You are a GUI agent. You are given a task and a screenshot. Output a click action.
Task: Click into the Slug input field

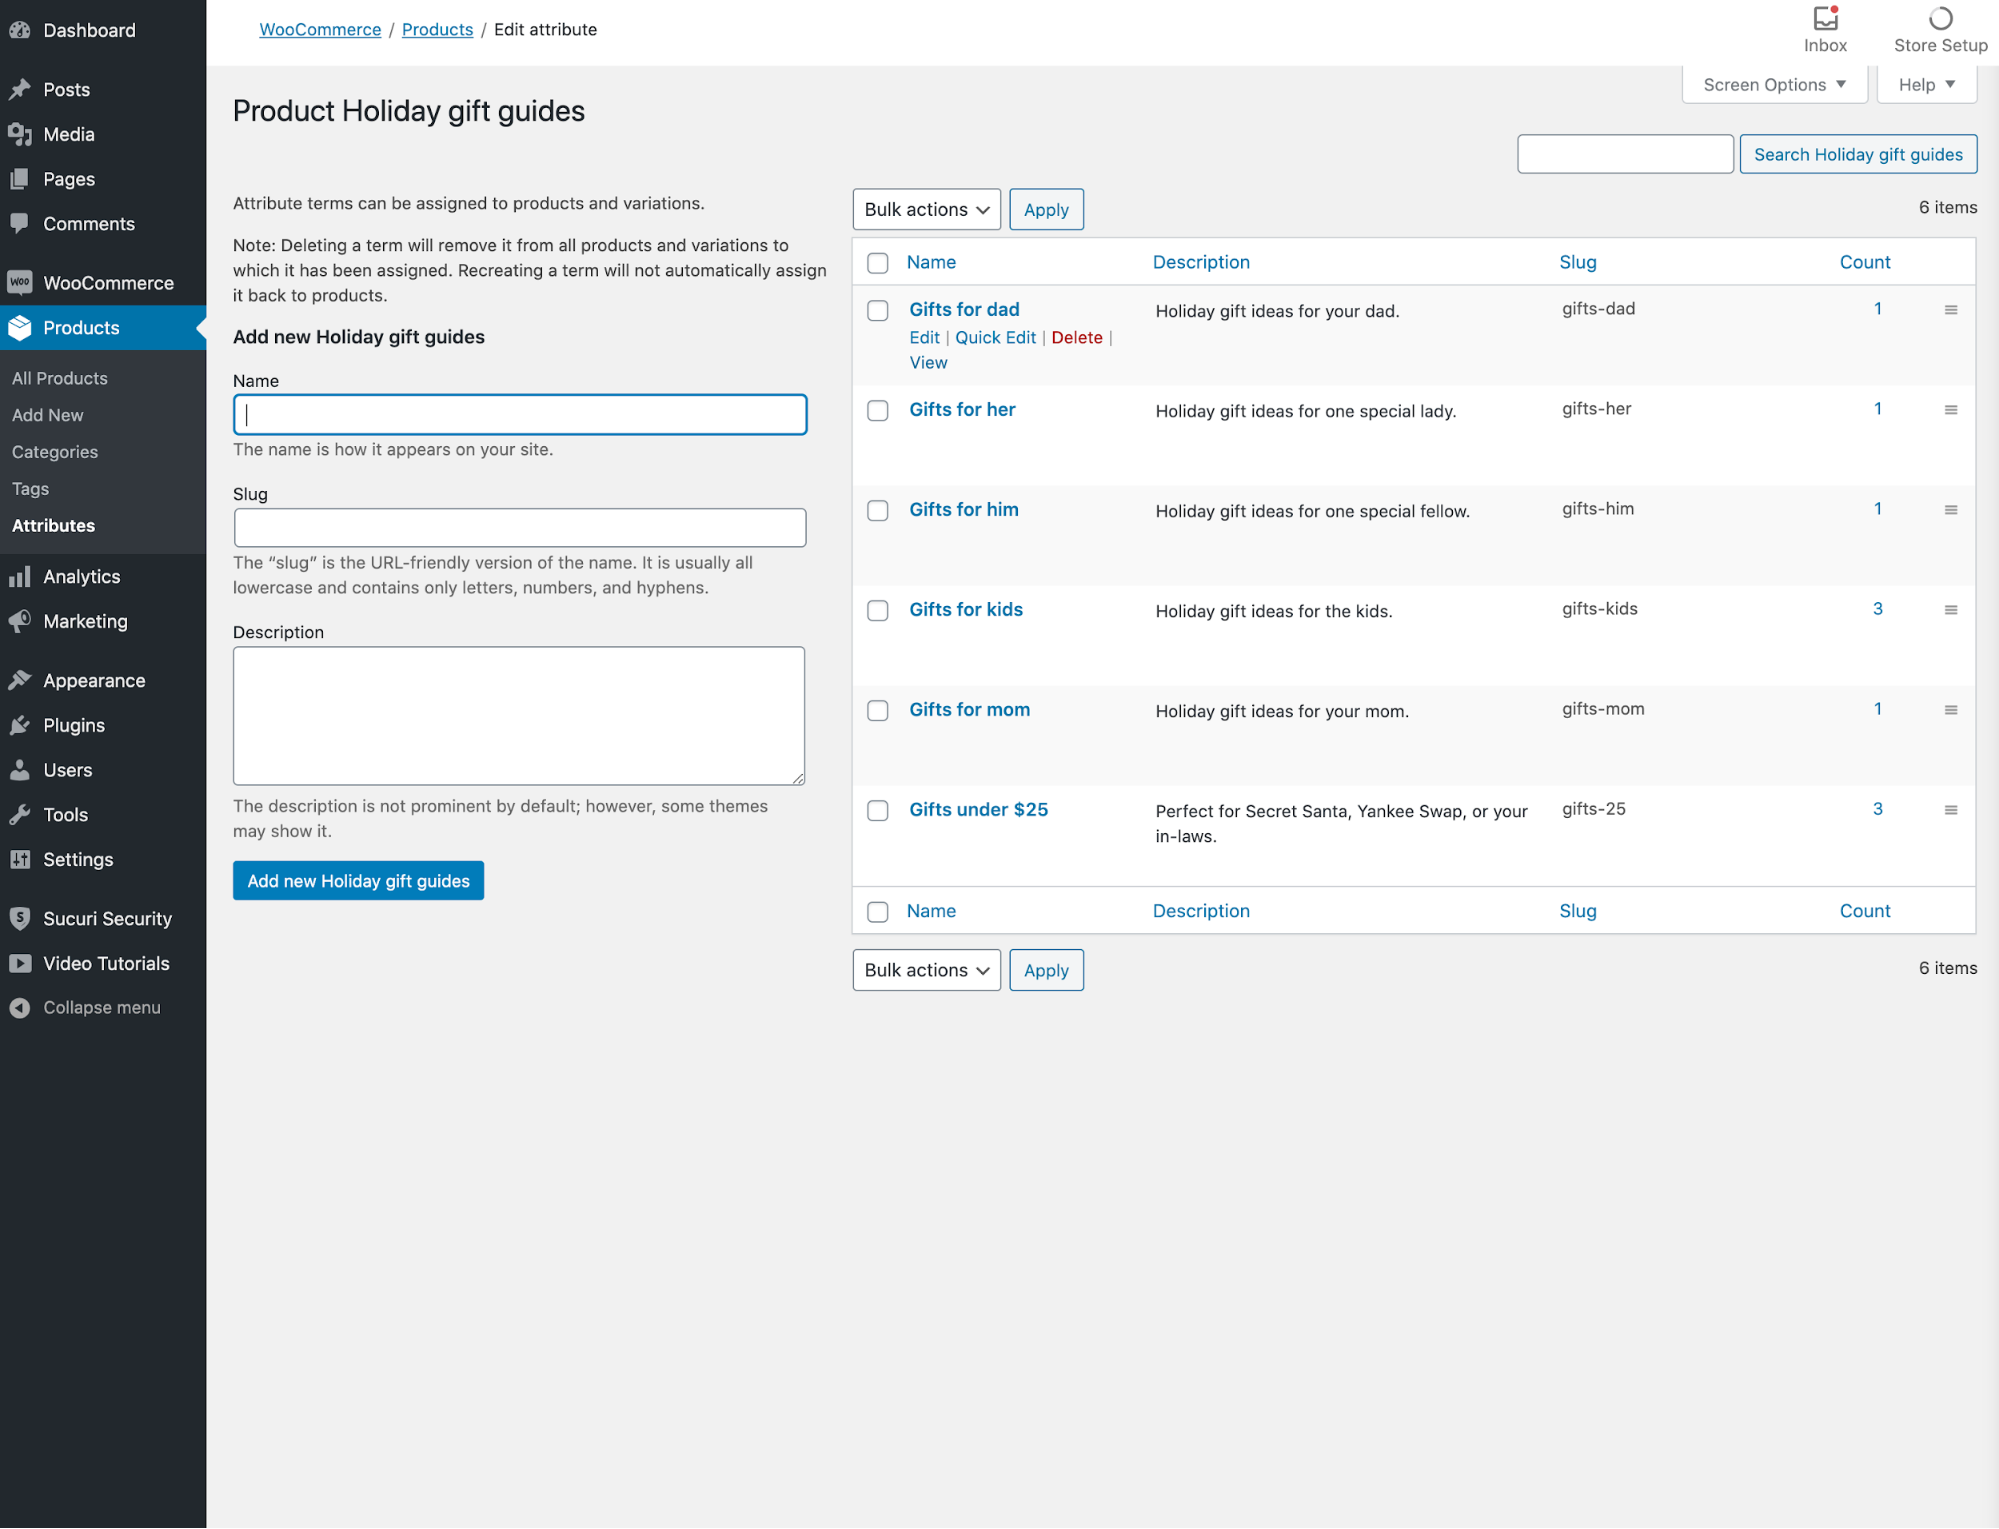coord(519,527)
